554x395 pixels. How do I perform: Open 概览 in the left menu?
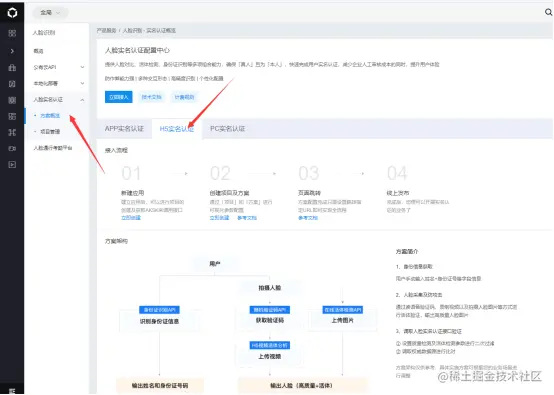tap(39, 51)
